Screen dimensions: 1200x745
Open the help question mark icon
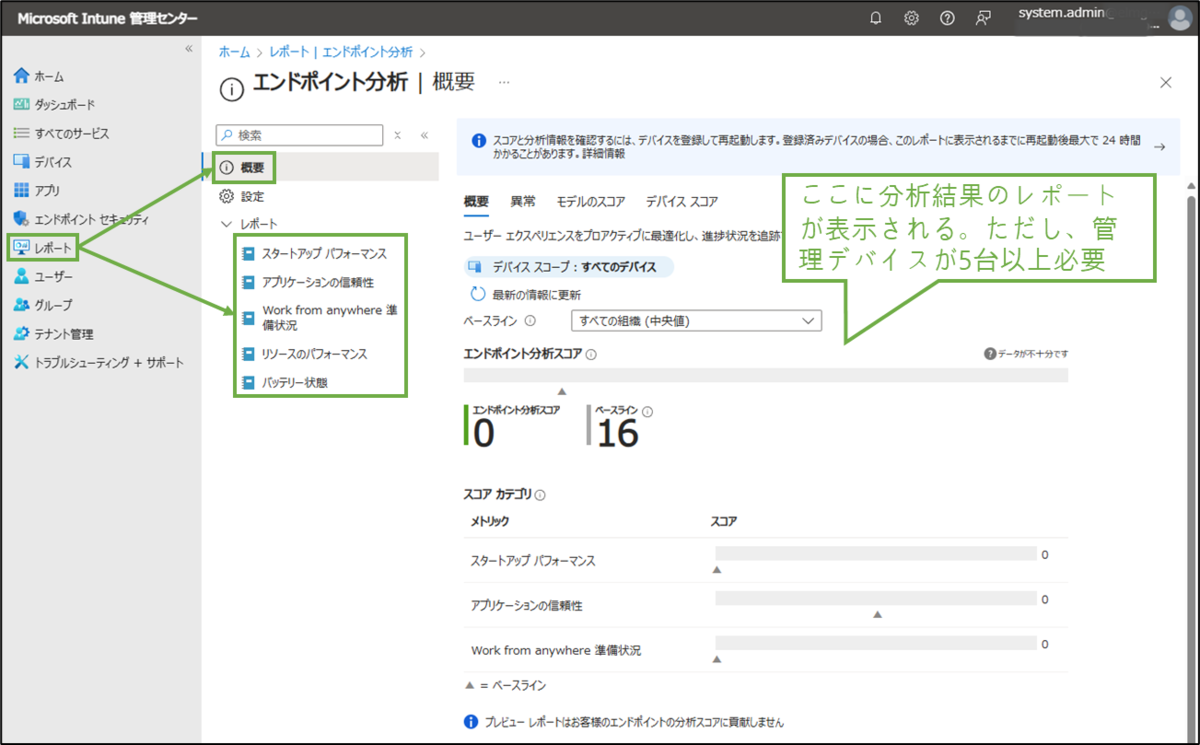[947, 18]
